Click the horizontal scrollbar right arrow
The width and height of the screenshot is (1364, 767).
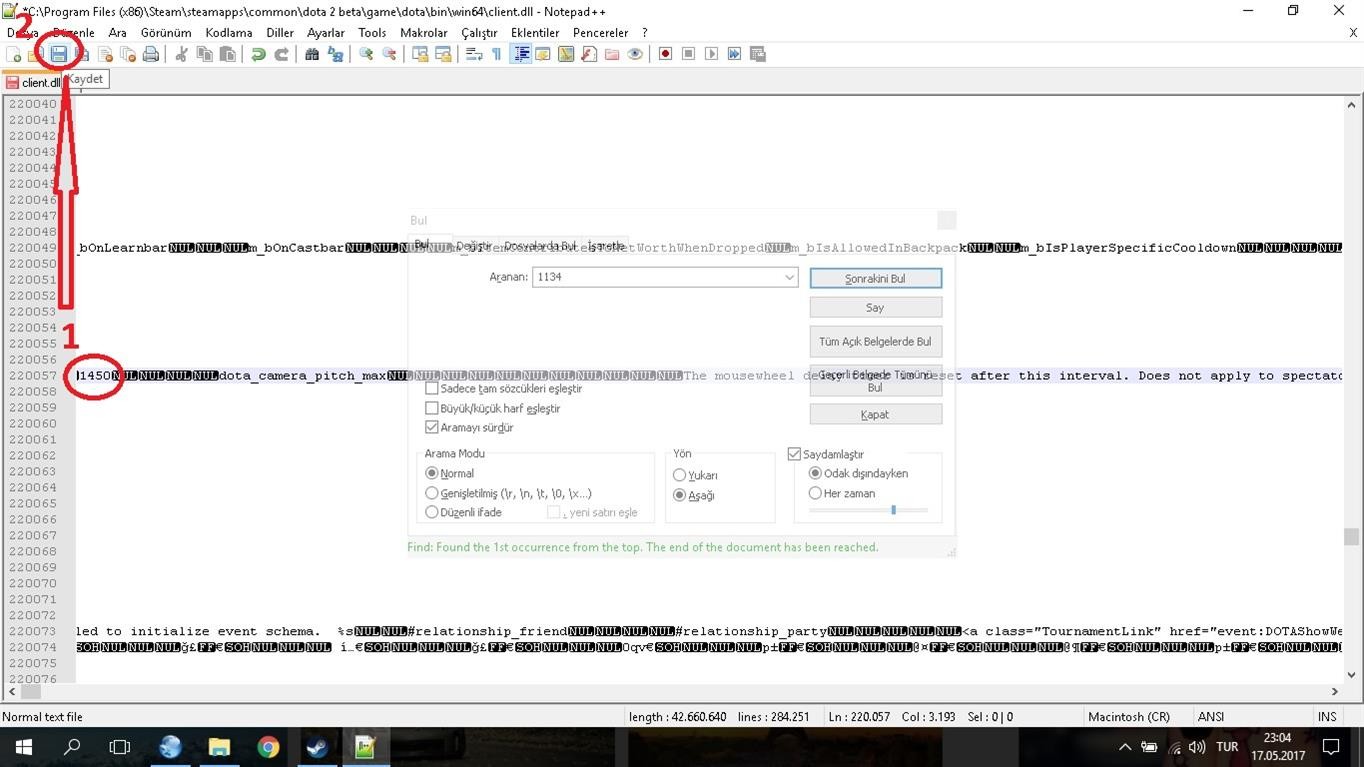[x=1334, y=691]
